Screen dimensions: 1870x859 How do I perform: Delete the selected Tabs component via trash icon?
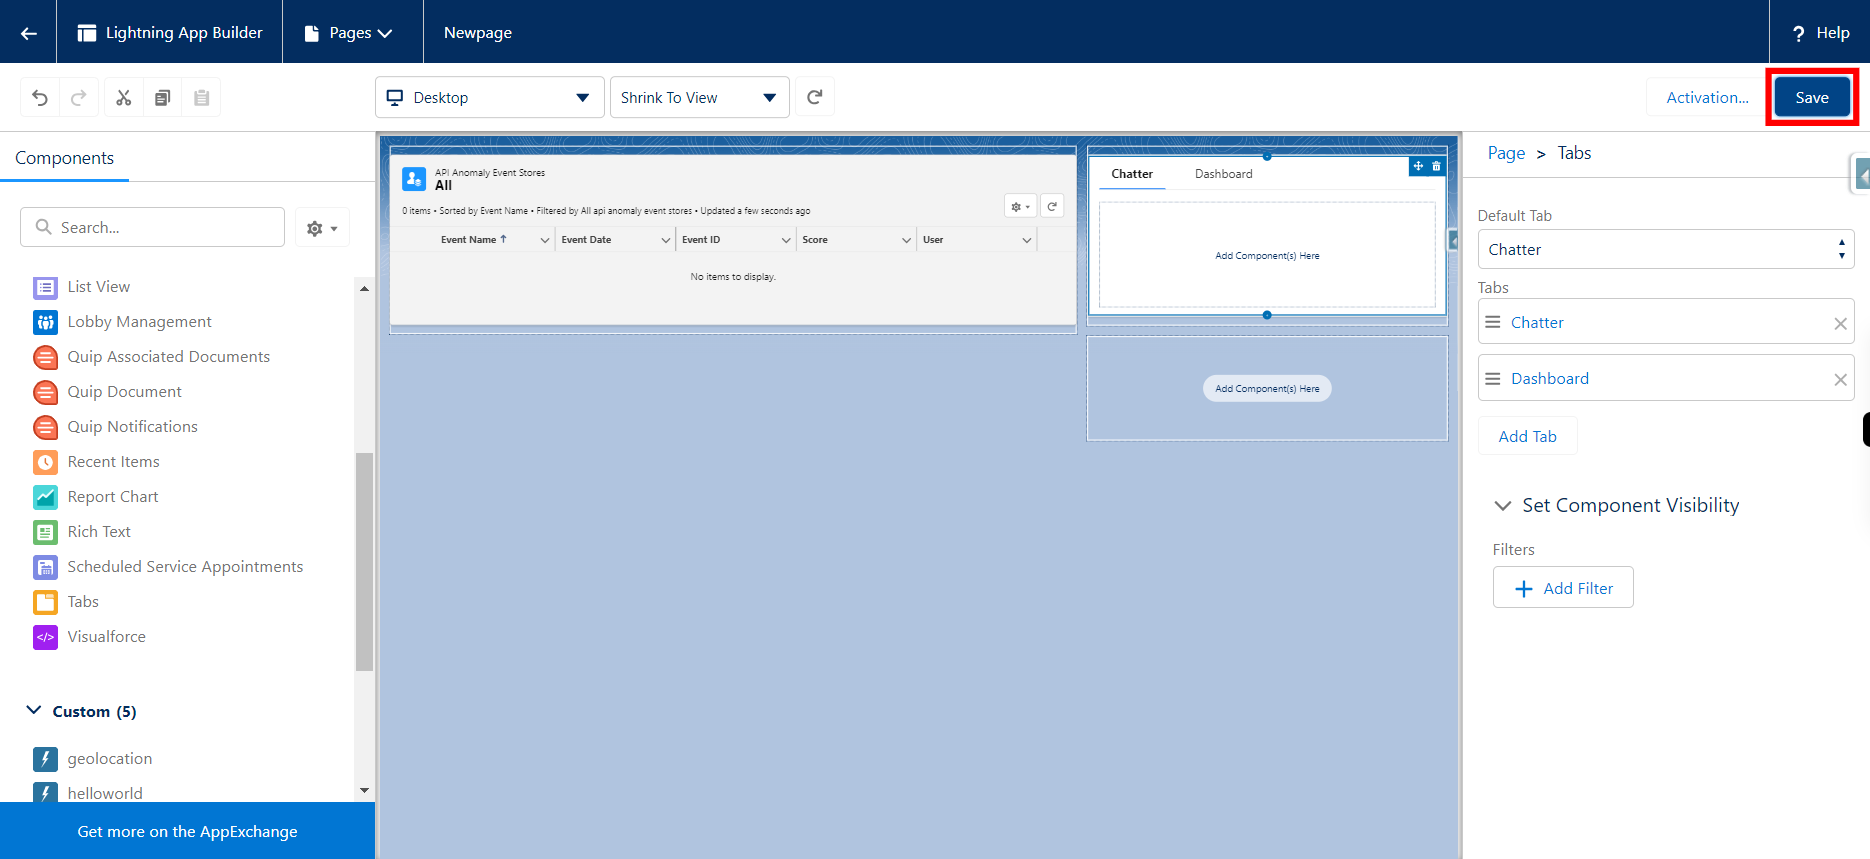tap(1437, 166)
